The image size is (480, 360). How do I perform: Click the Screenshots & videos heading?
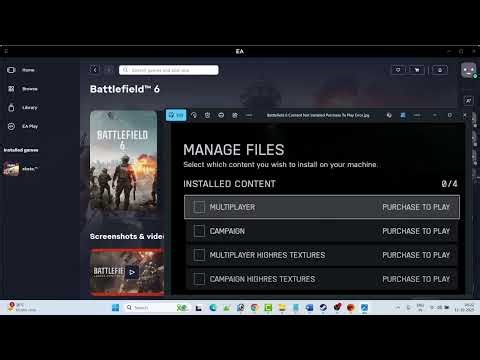click(127, 236)
